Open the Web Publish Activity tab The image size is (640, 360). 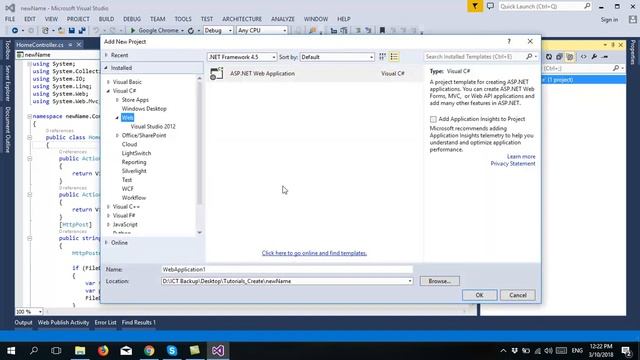[63, 322]
